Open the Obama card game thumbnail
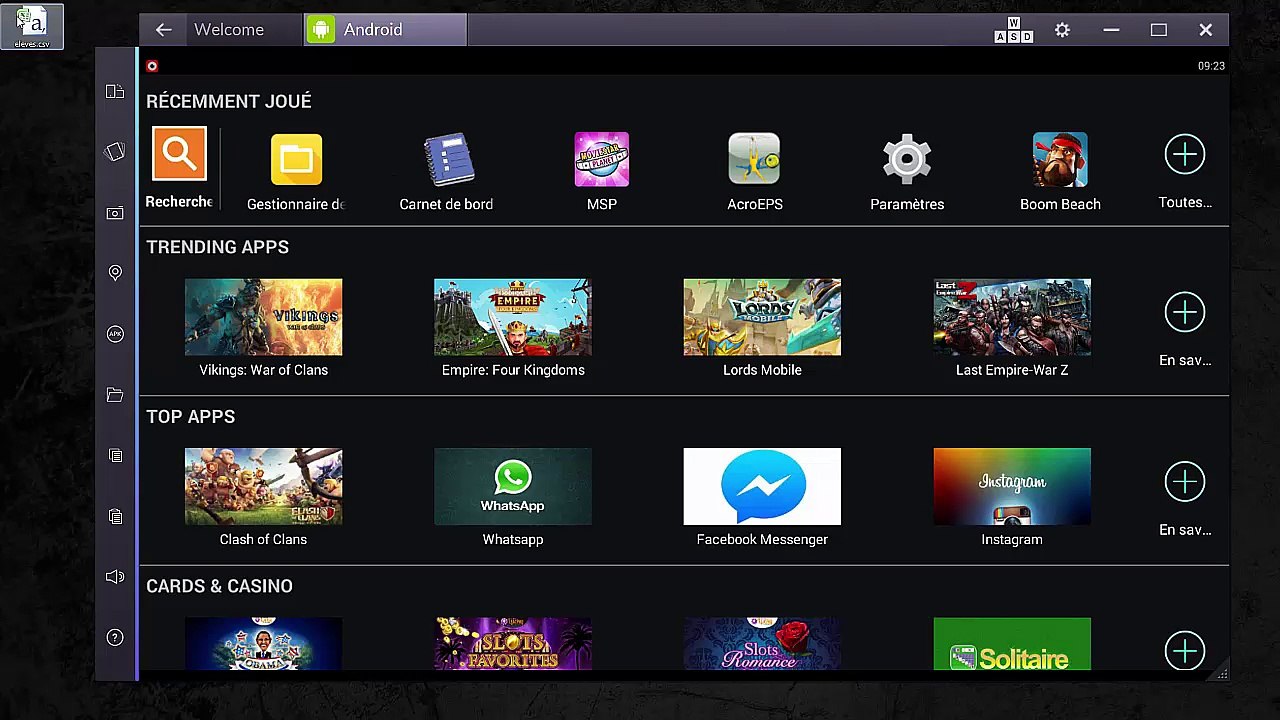 pyautogui.click(x=263, y=644)
